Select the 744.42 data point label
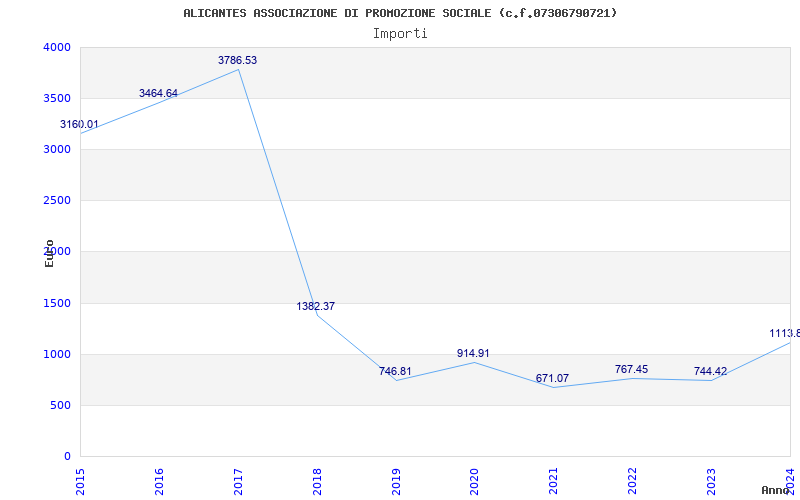This screenshot has height=500, width=800. [x=710, y=371]
